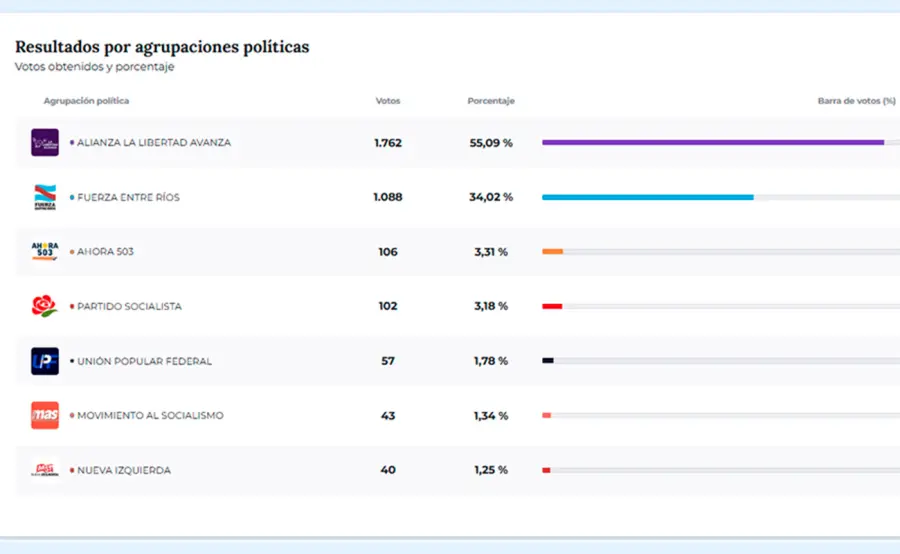Click the Barra de votos (%) header

(856, 101)
